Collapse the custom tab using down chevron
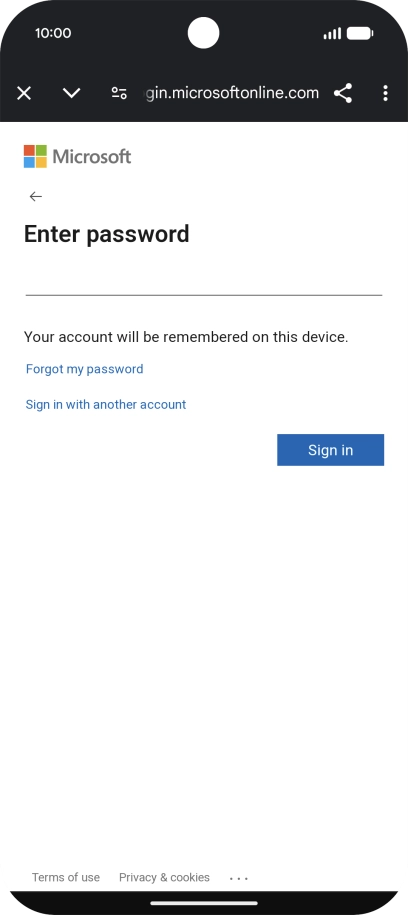Screen dimensions: 408x915 (71, 93)
